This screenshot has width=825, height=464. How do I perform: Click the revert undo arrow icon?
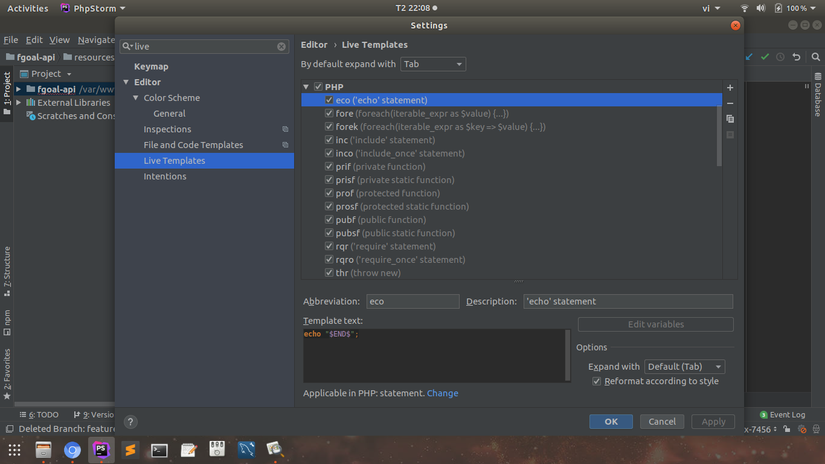[x=797, y=57]
